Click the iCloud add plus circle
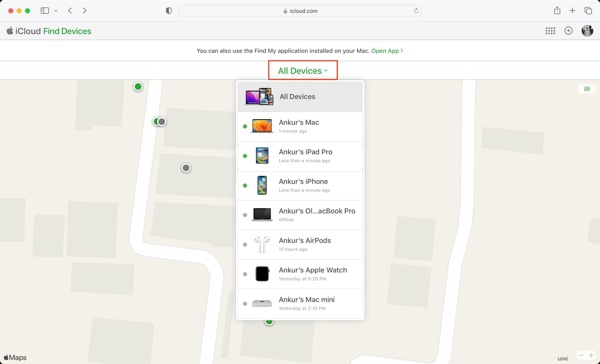 (x=569, y=31)
